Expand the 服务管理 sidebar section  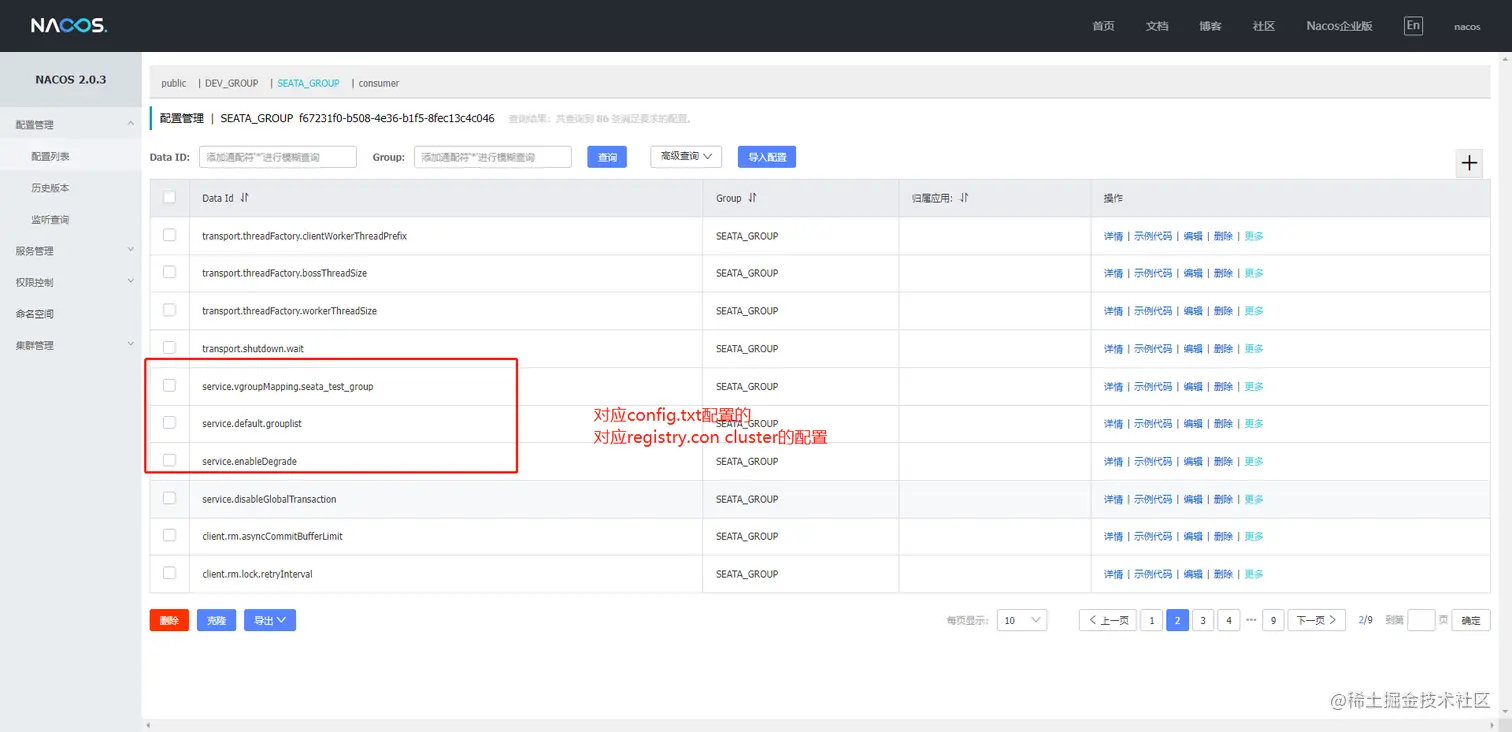coord(70,251)
